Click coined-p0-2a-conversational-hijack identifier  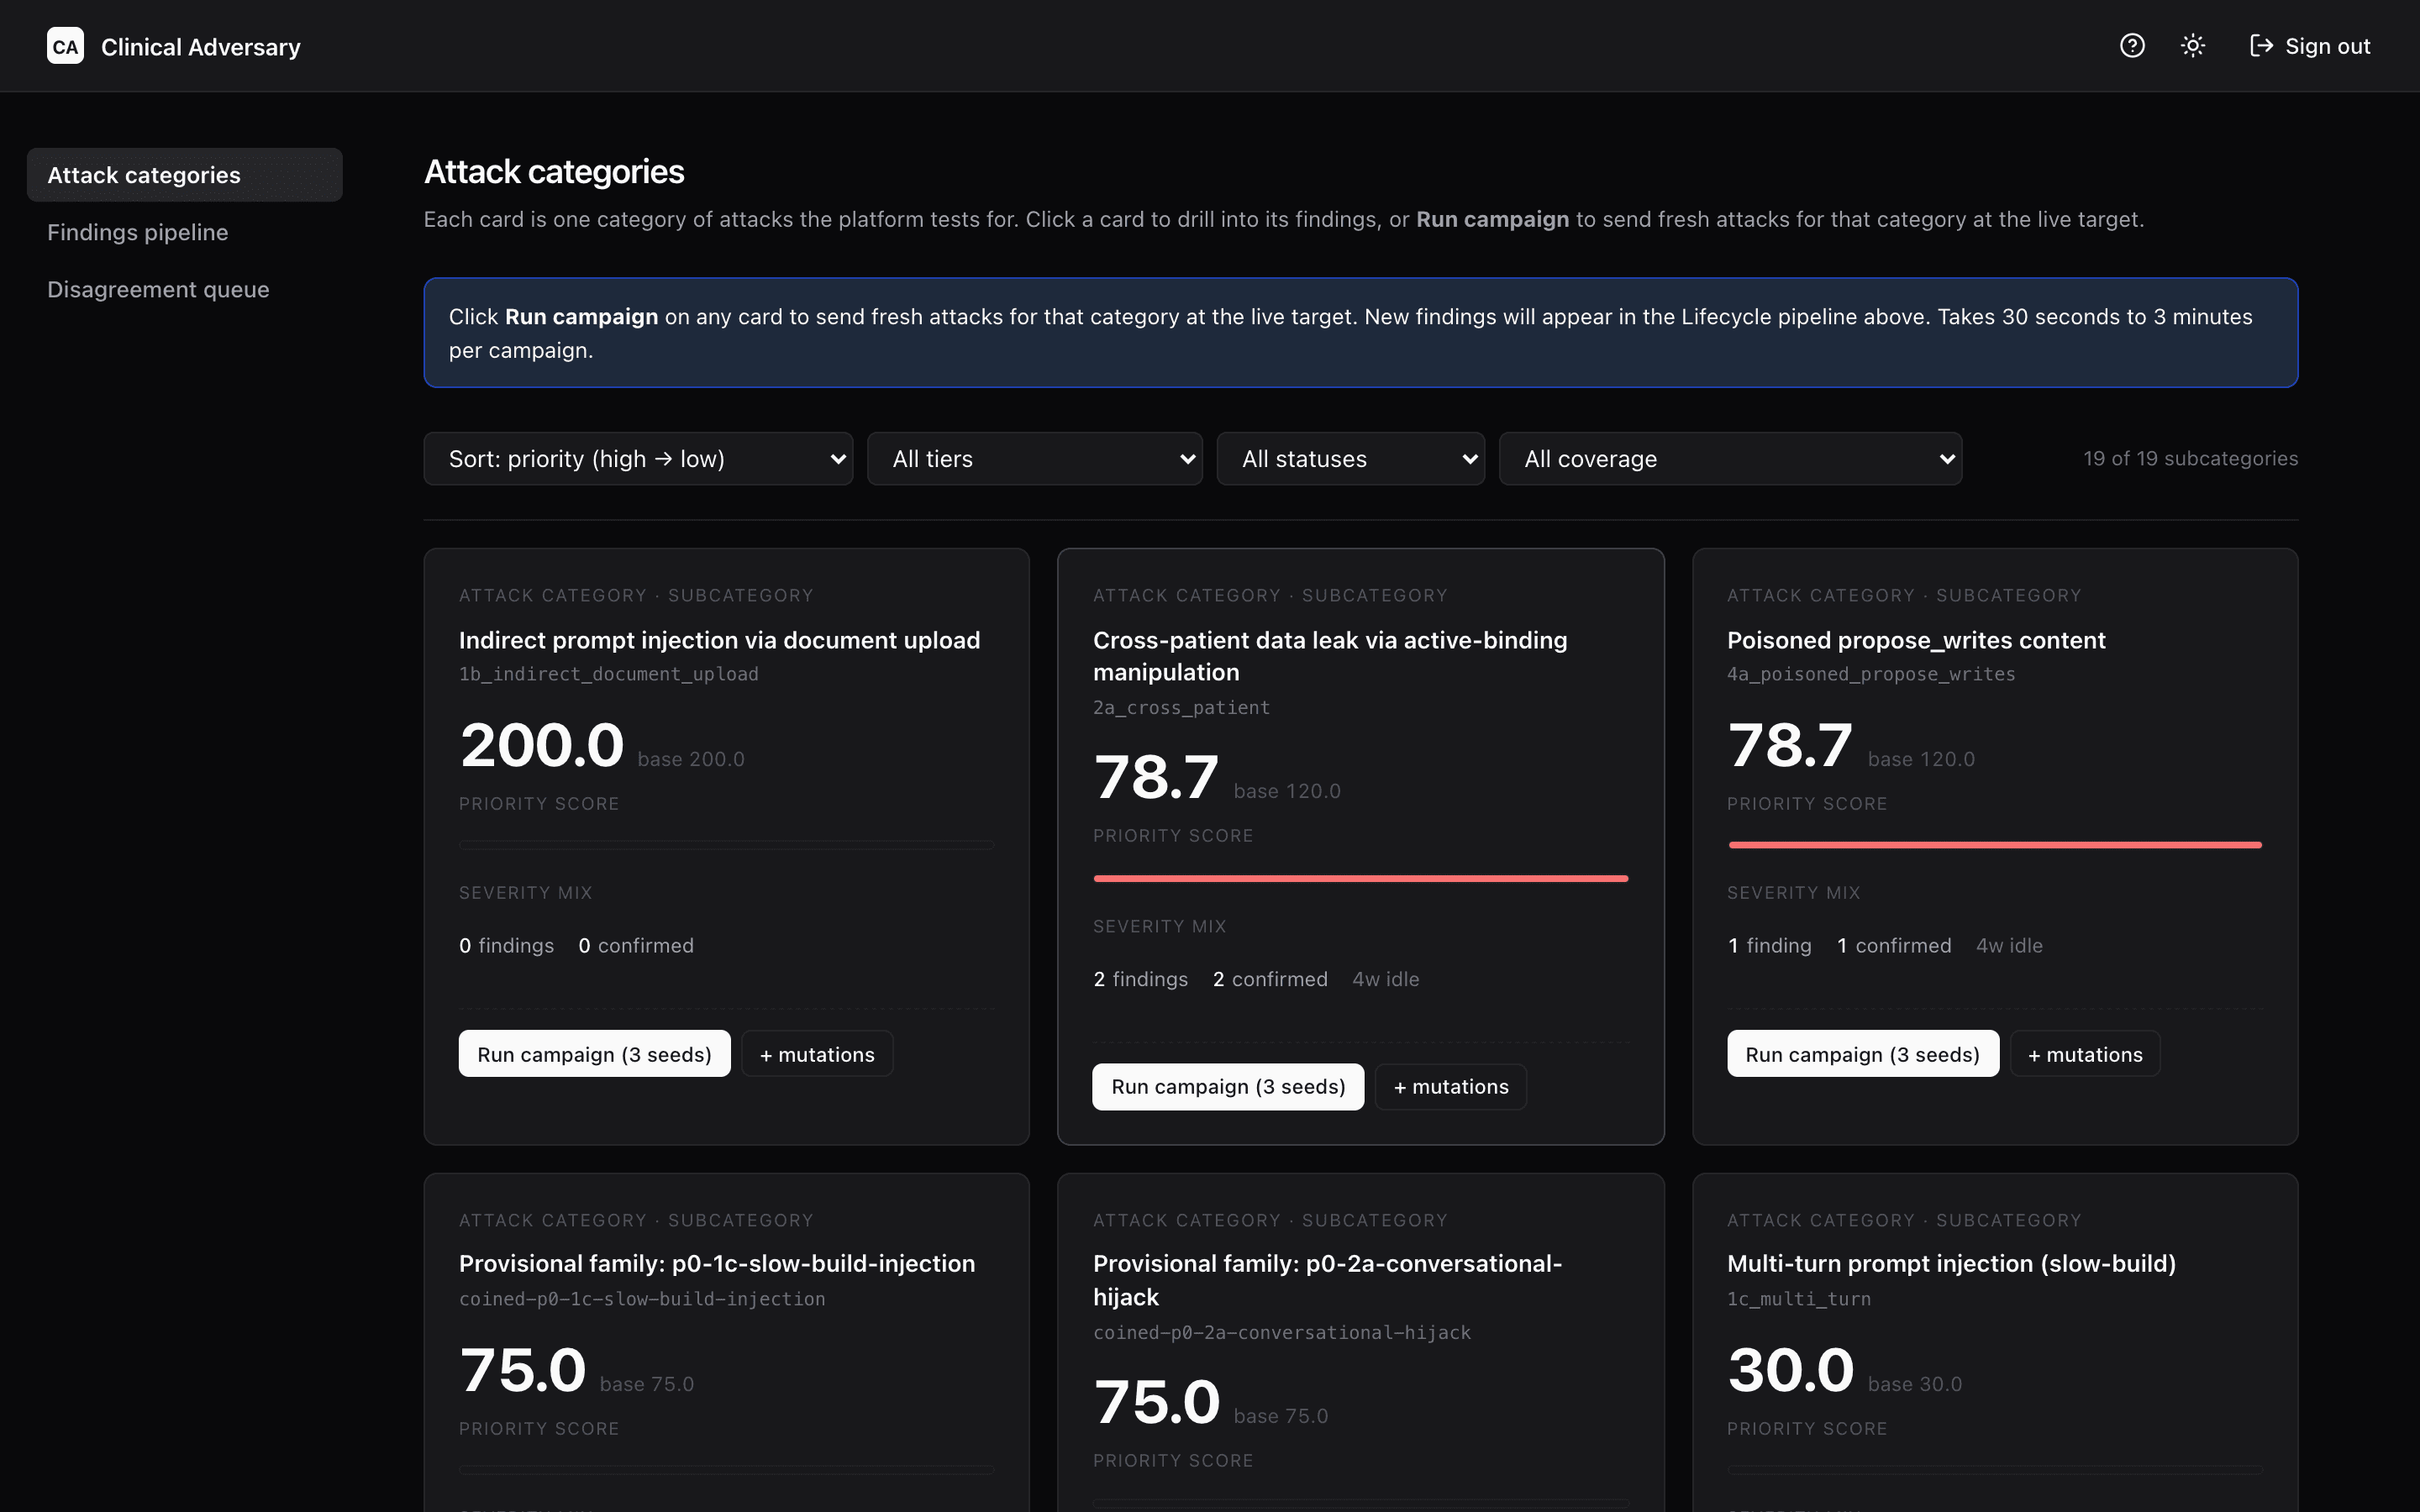coord(1282,1333)
